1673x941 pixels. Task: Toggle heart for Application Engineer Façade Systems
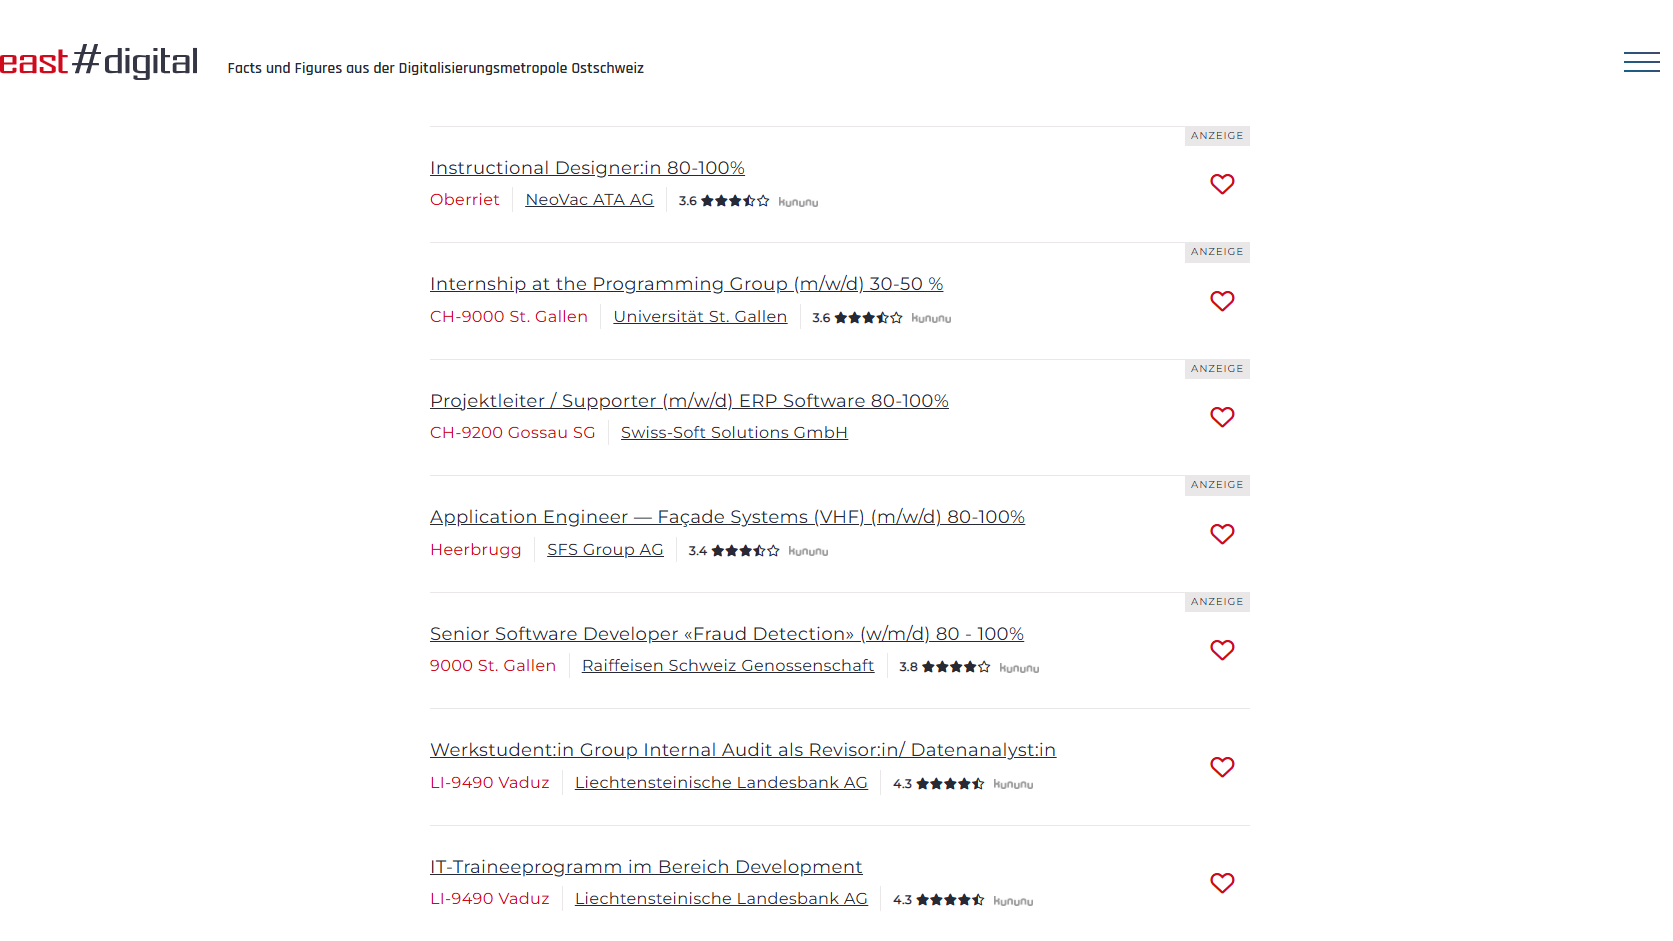point(1222,534)
